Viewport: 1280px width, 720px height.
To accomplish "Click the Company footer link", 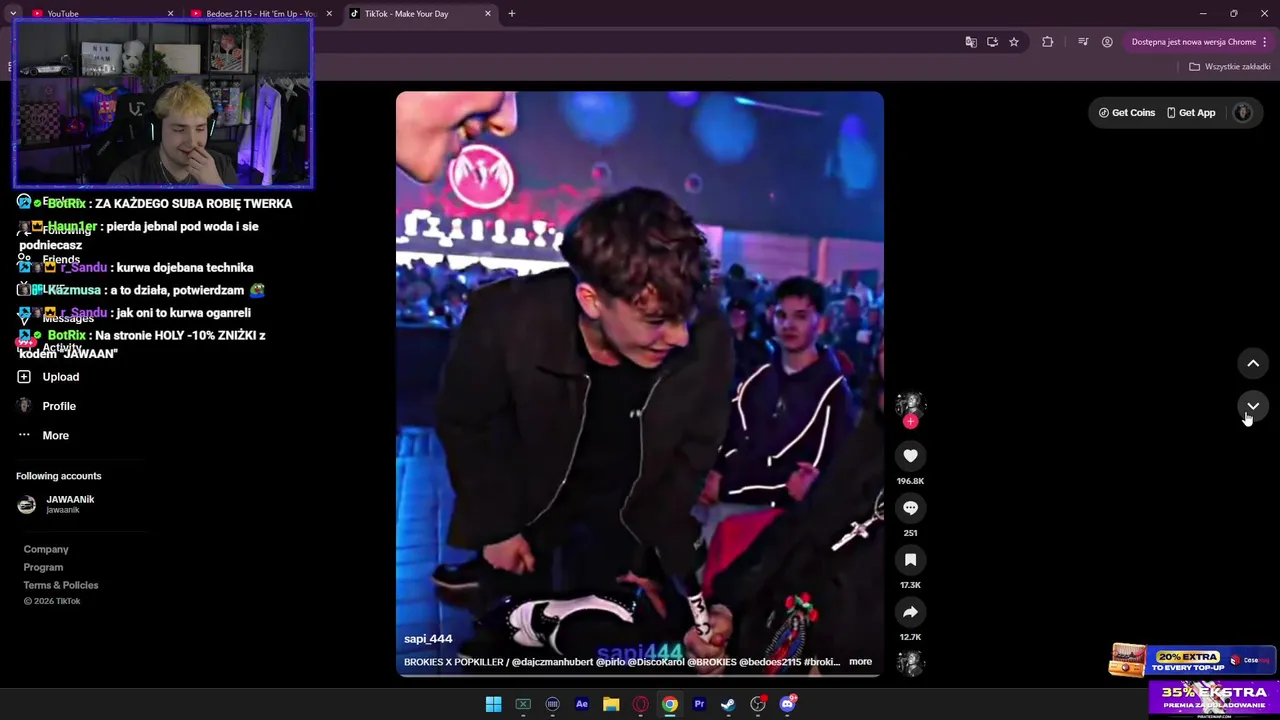I will click(x=46, y=549).
